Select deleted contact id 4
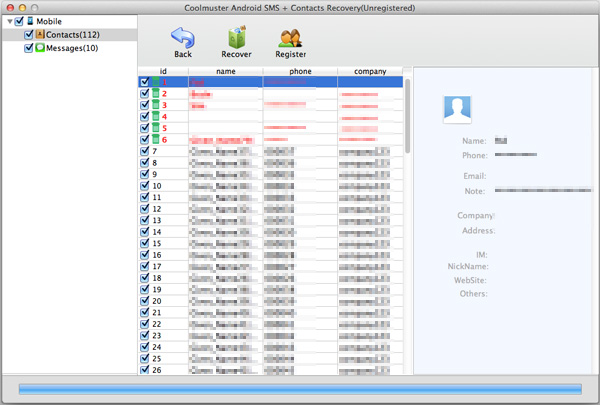600x405 pixels. pos(271,116)
